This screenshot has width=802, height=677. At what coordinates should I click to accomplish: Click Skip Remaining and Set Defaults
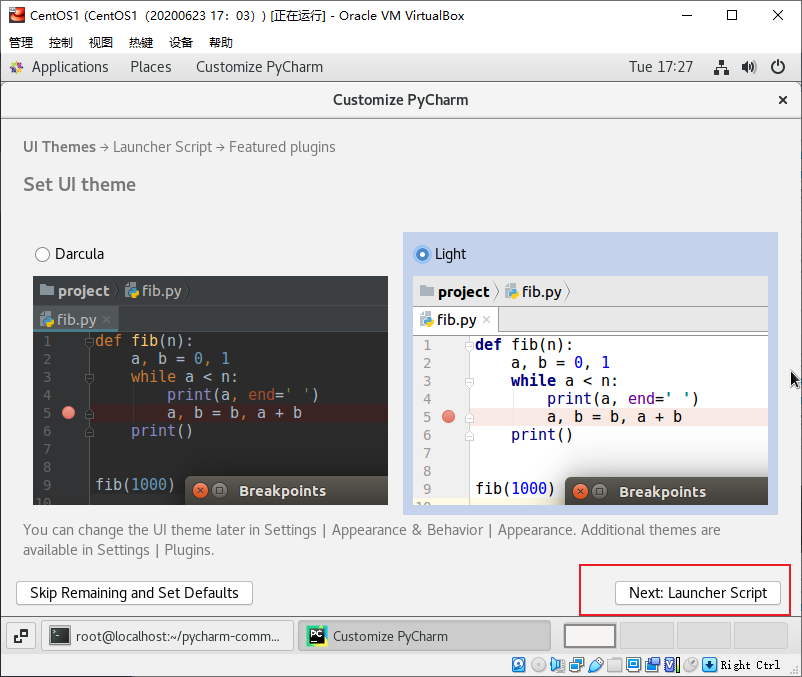pyautogui.click(x=134, y=592)
